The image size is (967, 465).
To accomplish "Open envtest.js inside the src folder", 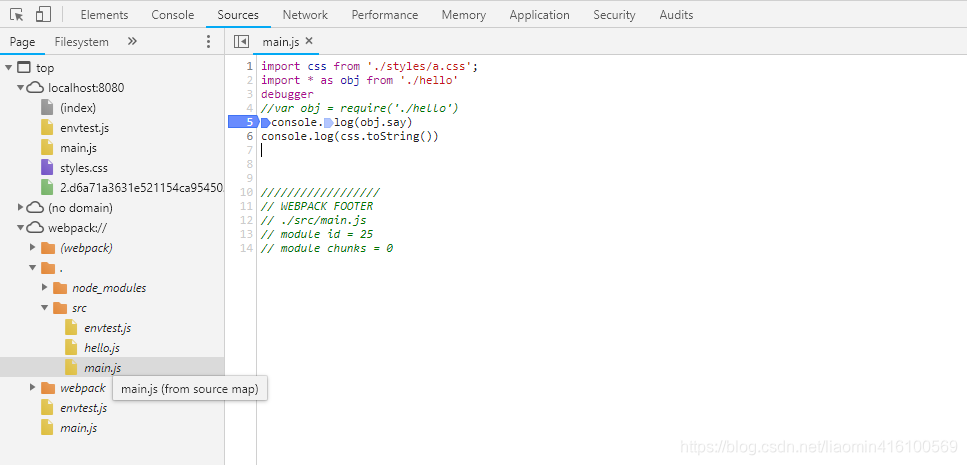I will click(x=107, y=328).
